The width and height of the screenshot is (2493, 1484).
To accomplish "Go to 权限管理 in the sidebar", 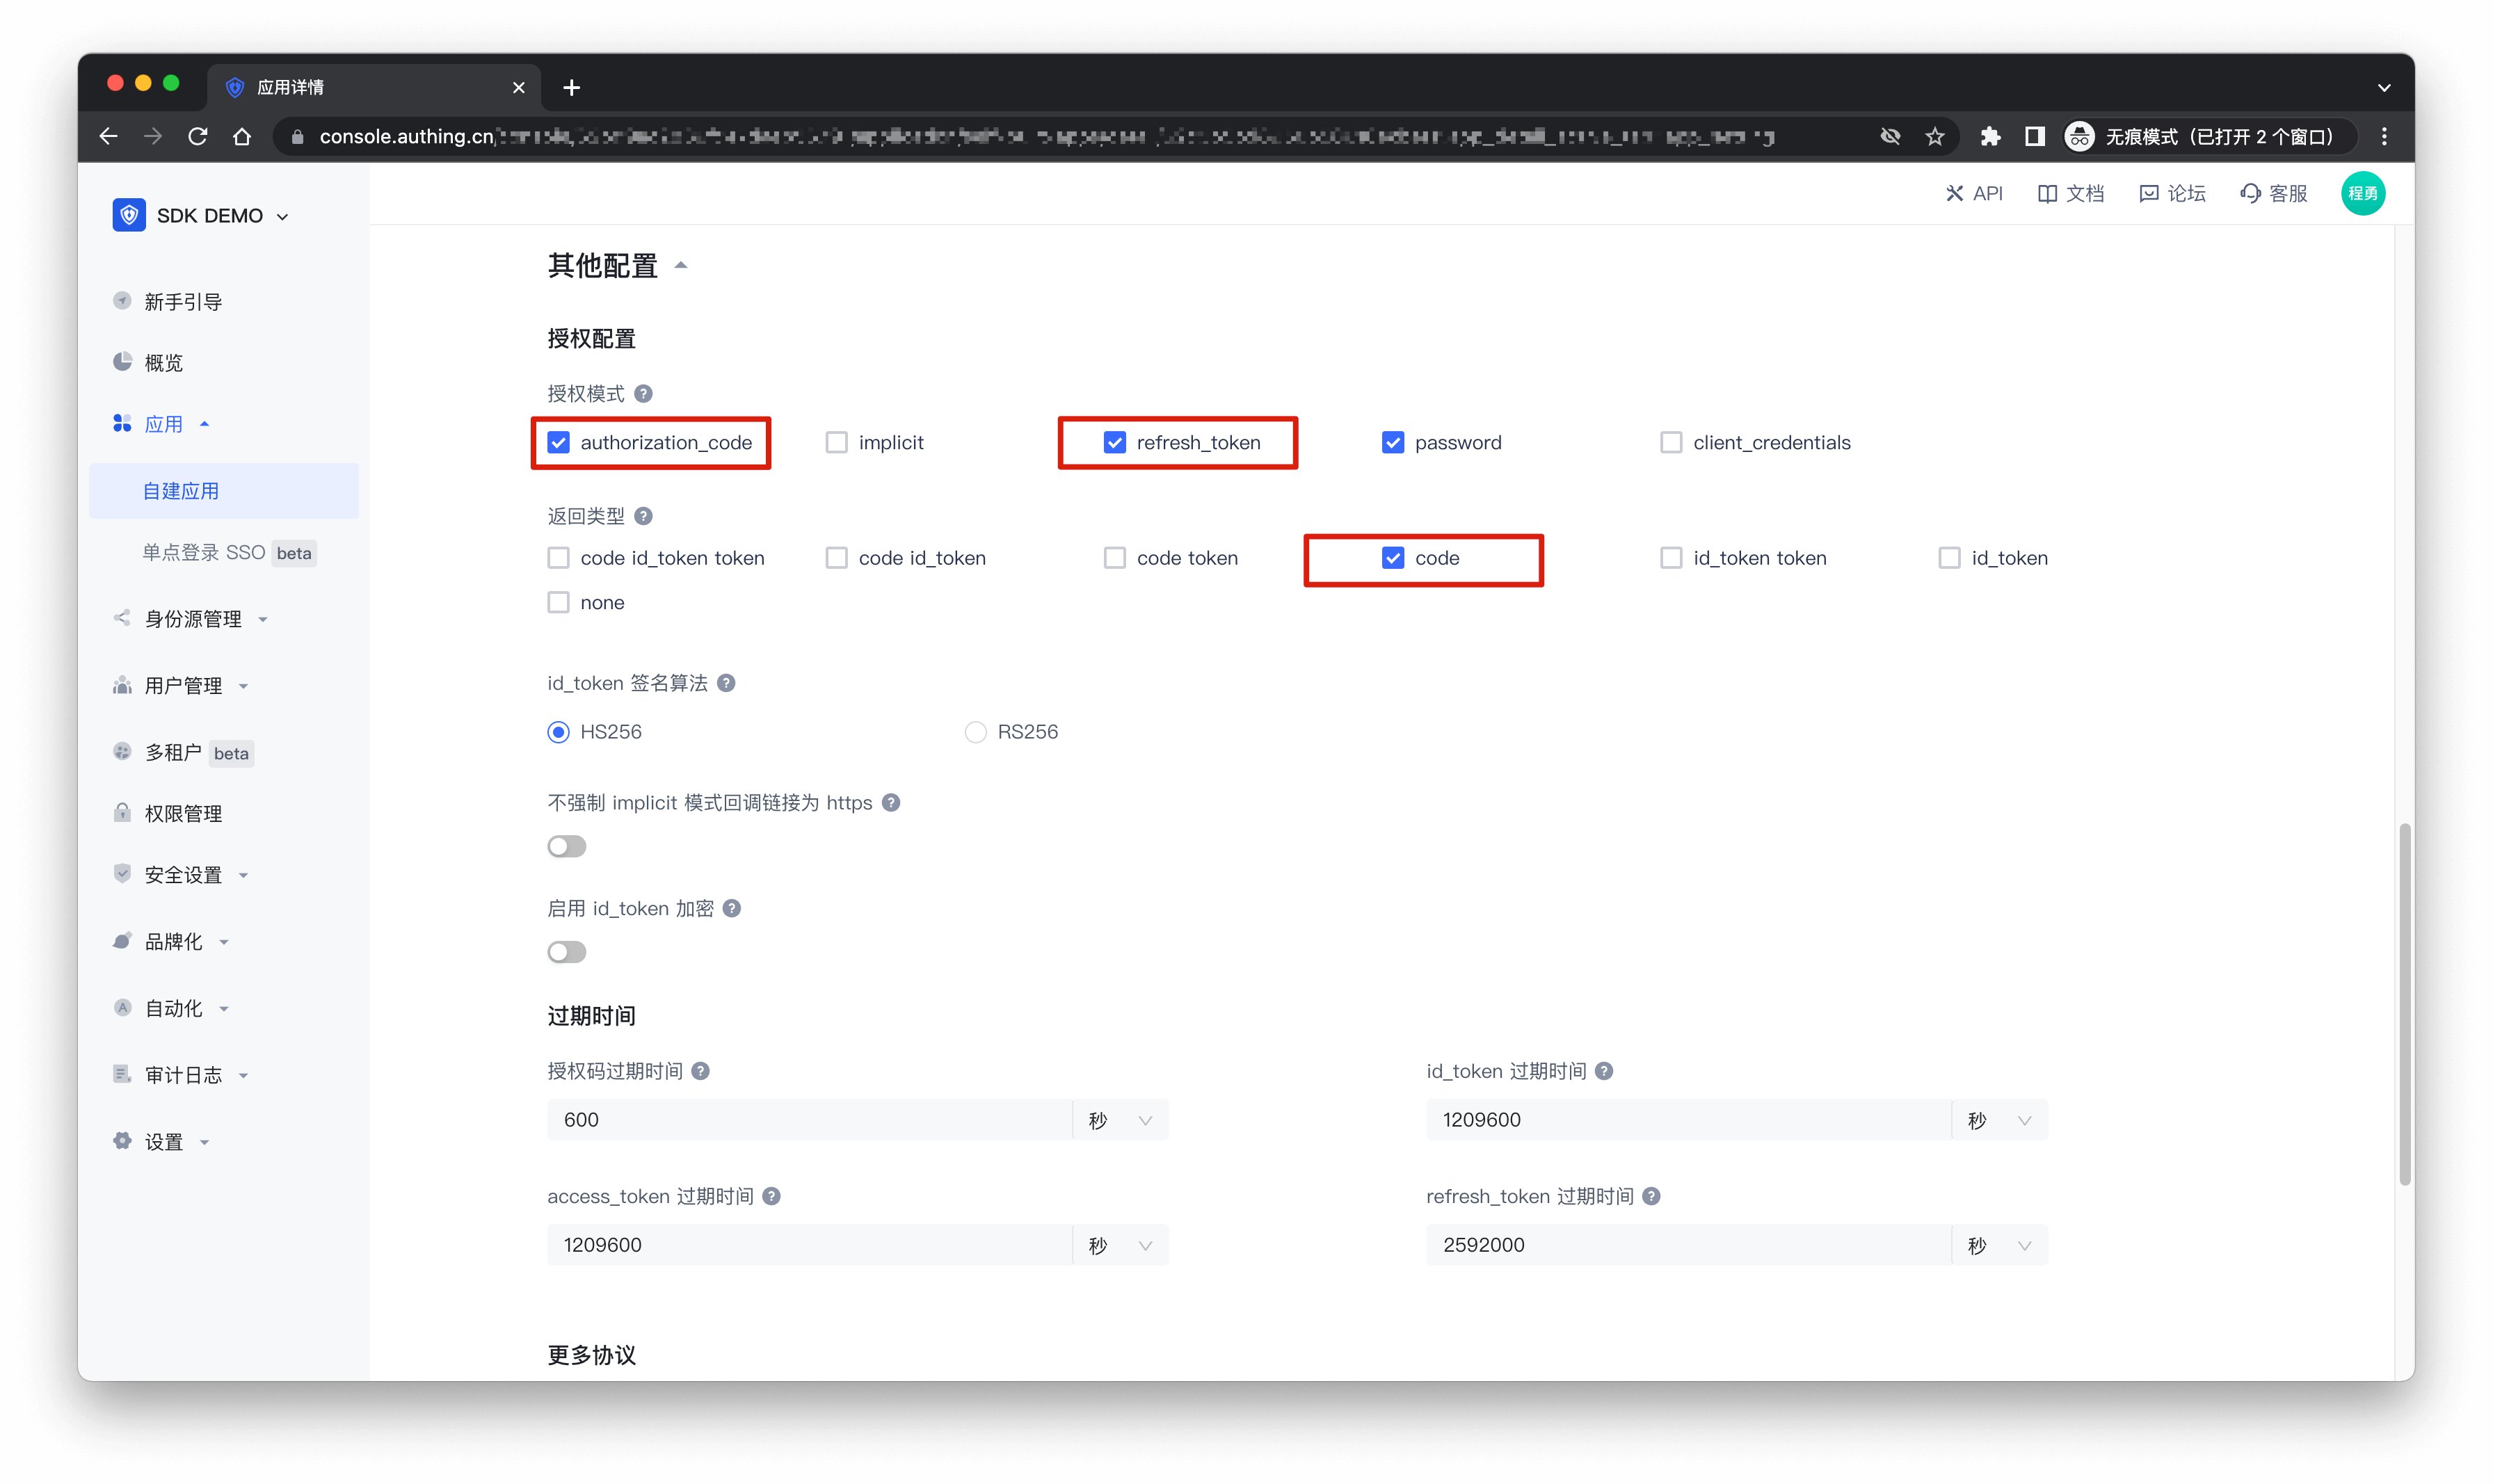I will (183, 814).
